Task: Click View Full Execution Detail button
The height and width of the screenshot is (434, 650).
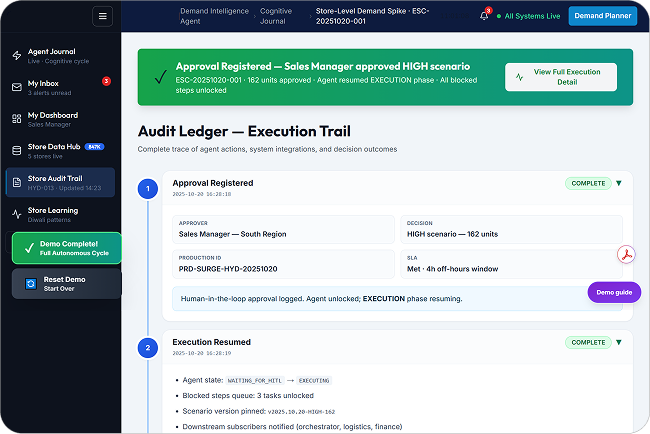Action: tap(561, 77)
